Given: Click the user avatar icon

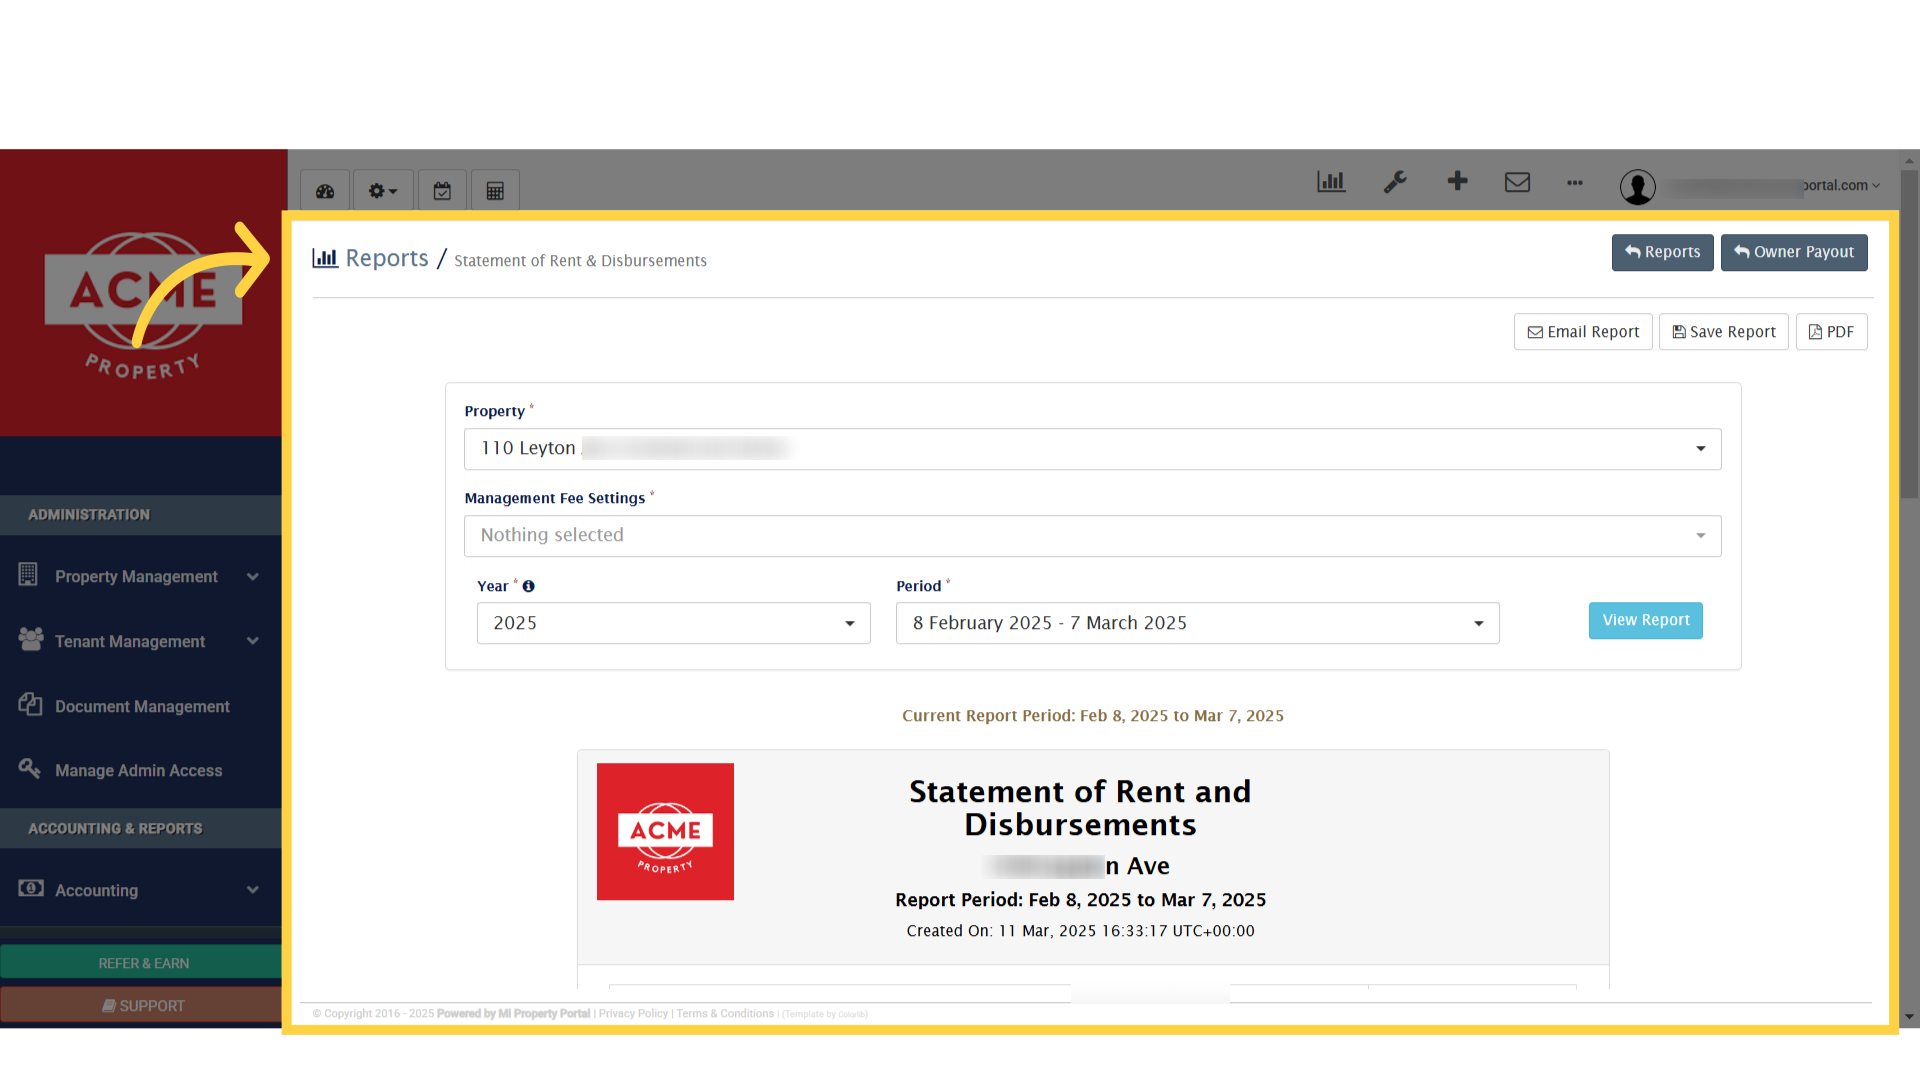Looking at the screenshot, I should click(1637, 187).
